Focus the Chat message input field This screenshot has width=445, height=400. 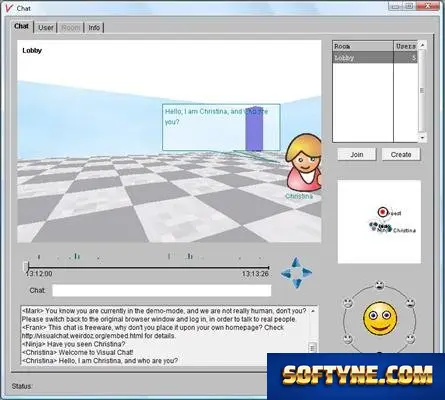coord(162,290)
